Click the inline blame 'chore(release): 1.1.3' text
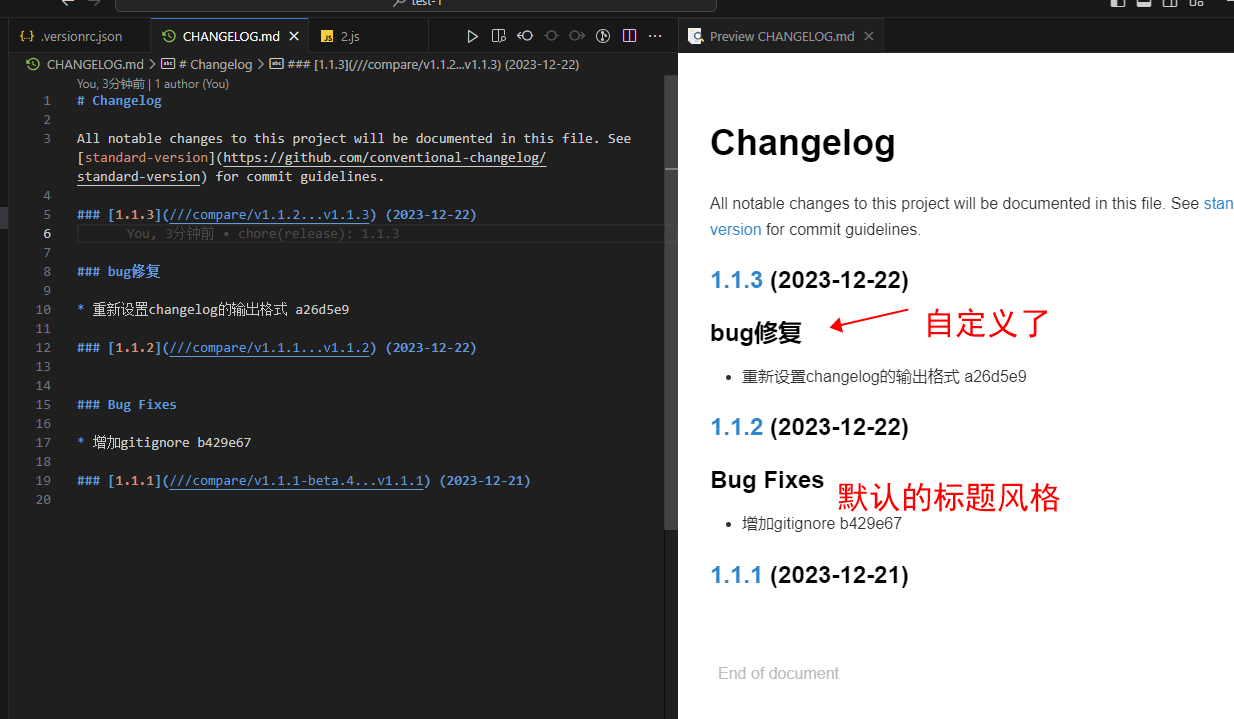Image resolution: width=1234 pixels, height=719 pixels. coord(319,234)
